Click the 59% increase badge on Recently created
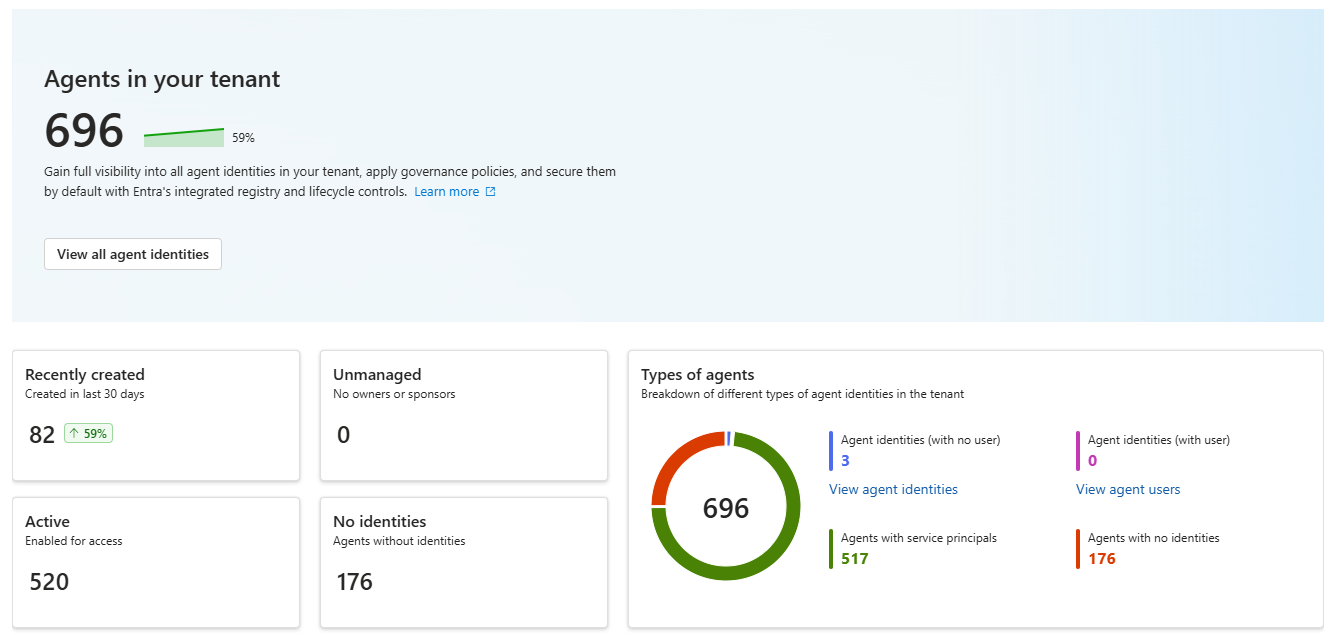 tap(88, 433)
